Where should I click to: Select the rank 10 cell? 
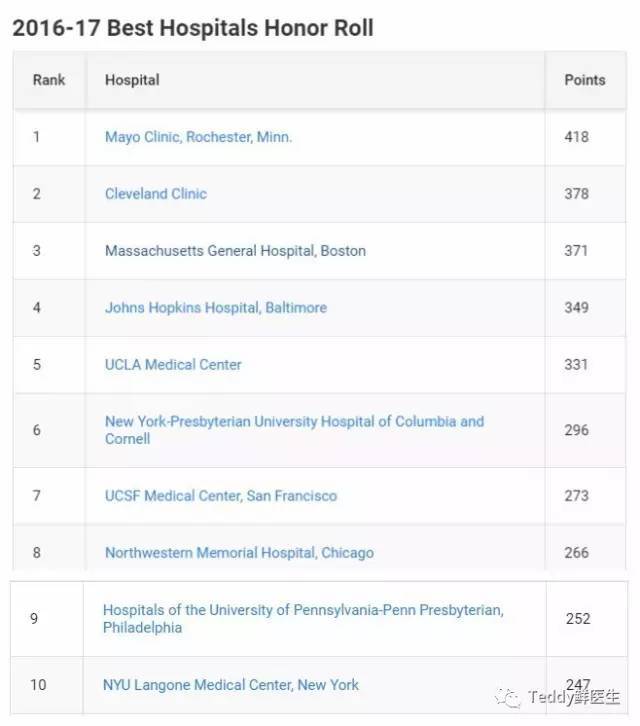(38, 685)
